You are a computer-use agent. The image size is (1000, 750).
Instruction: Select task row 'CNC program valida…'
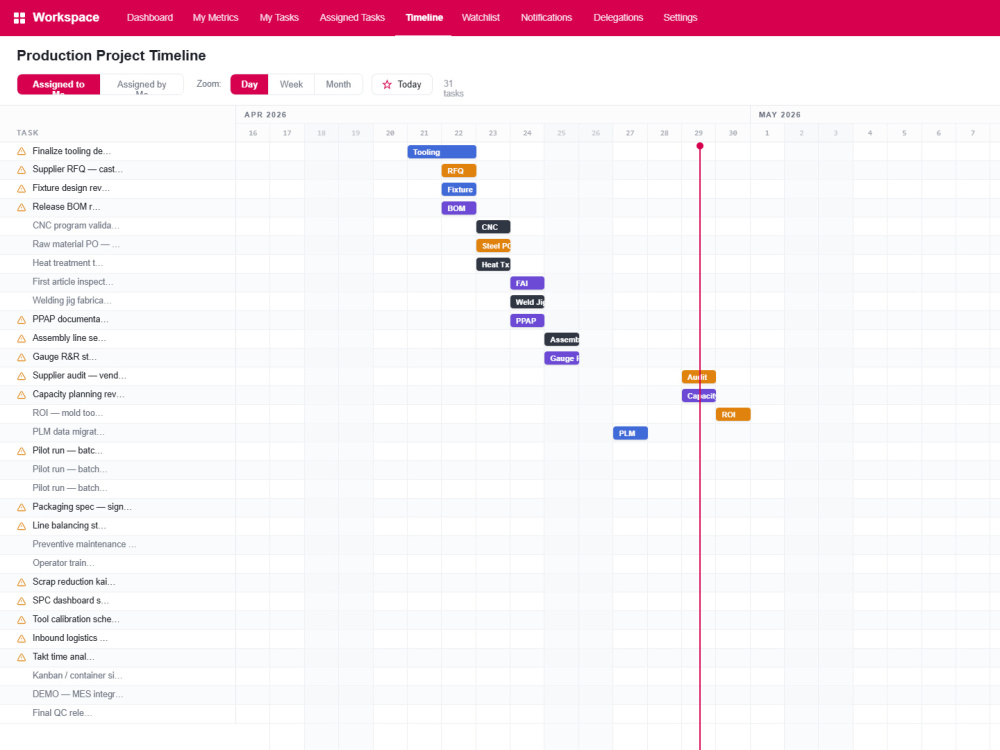click(x=118, y=226)
